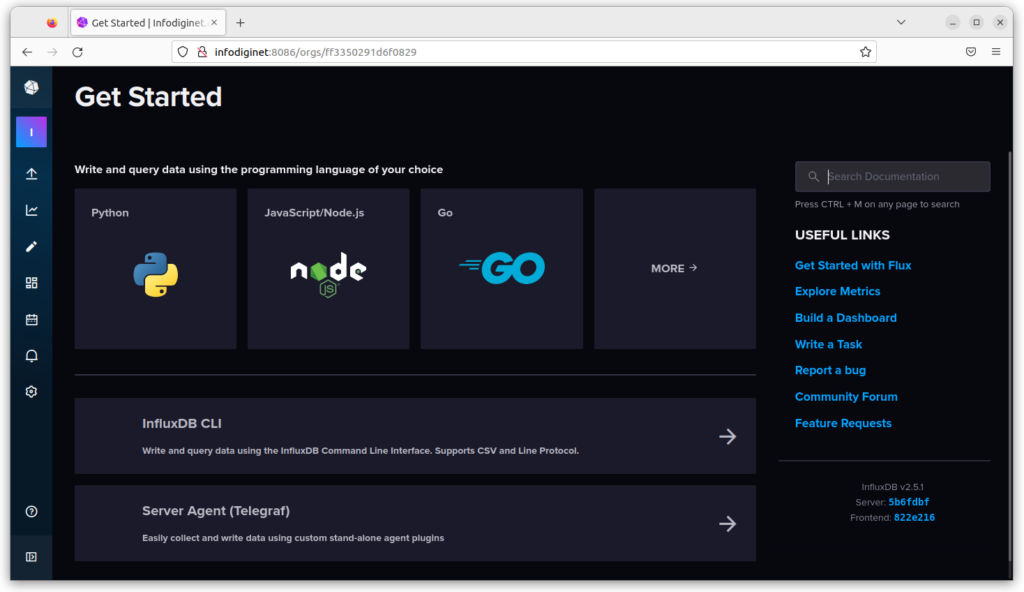Open the Write a Task link
1024x592 pixels.
click(828, 344)
